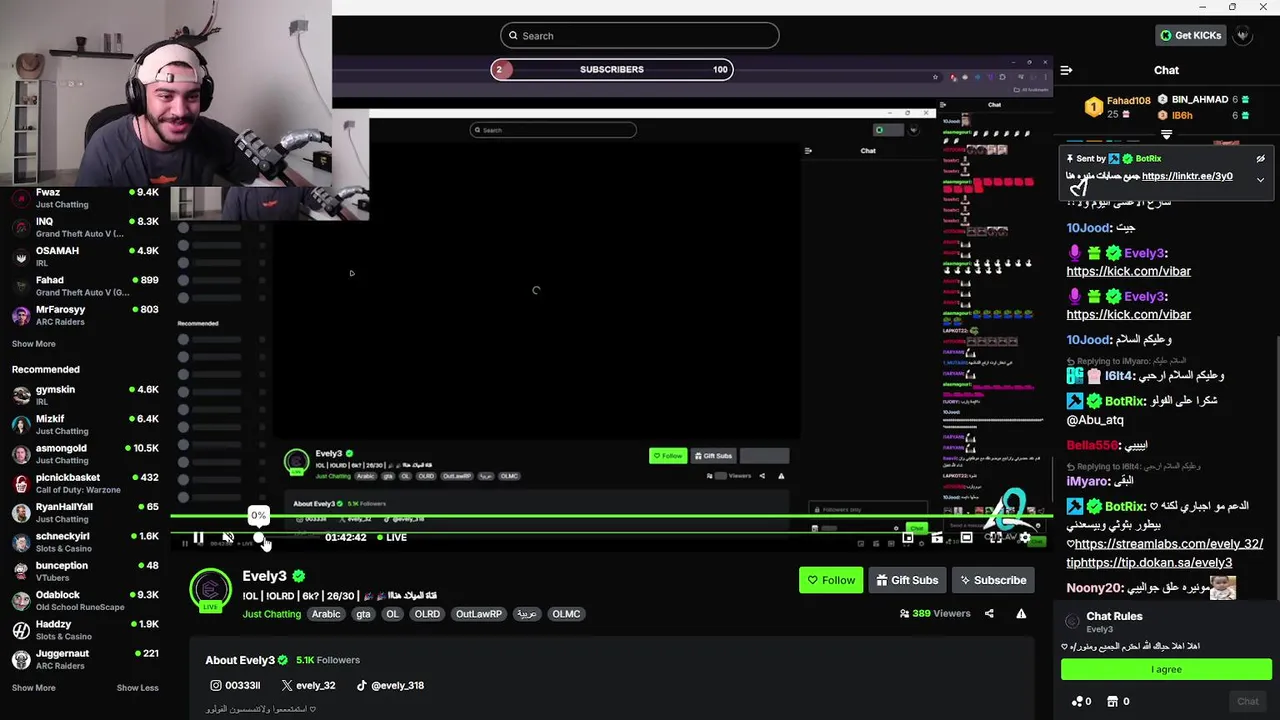Viewport: 1280px width, 720px height.
Task: Click I agree to chat rules
Action: pyautogui.click(x=1166, y=670)
